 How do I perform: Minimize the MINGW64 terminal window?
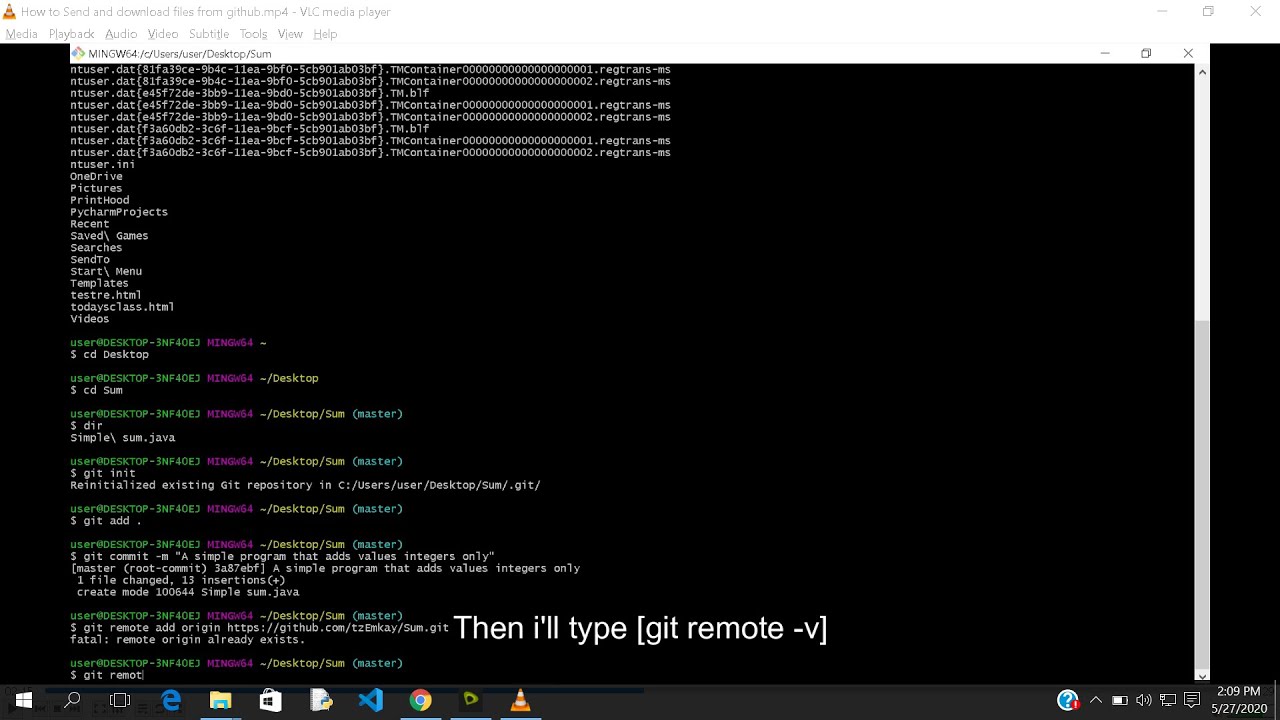click(1105, 53)
